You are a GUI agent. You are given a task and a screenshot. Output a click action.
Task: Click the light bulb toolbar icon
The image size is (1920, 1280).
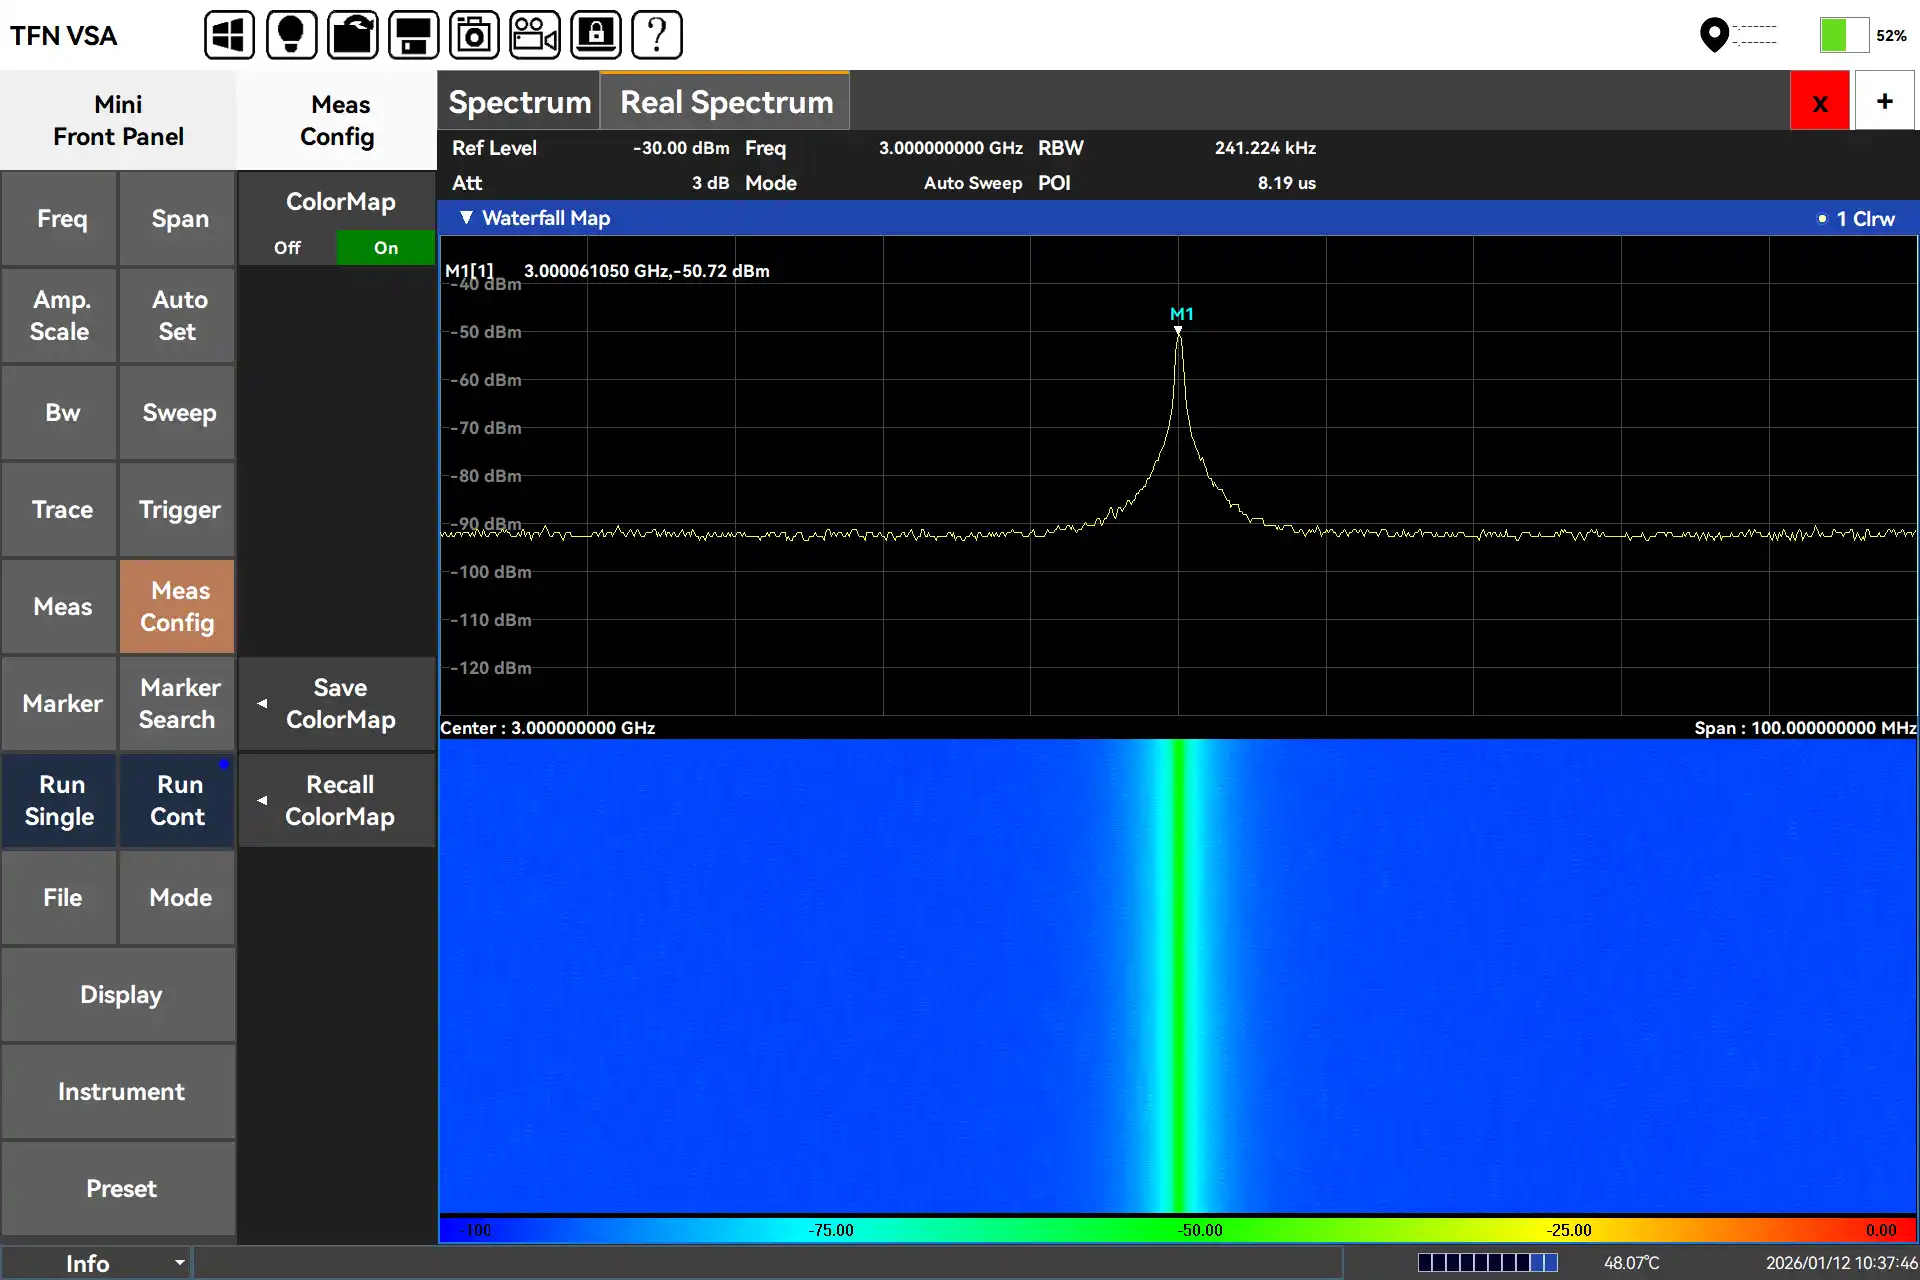point(291,36)
